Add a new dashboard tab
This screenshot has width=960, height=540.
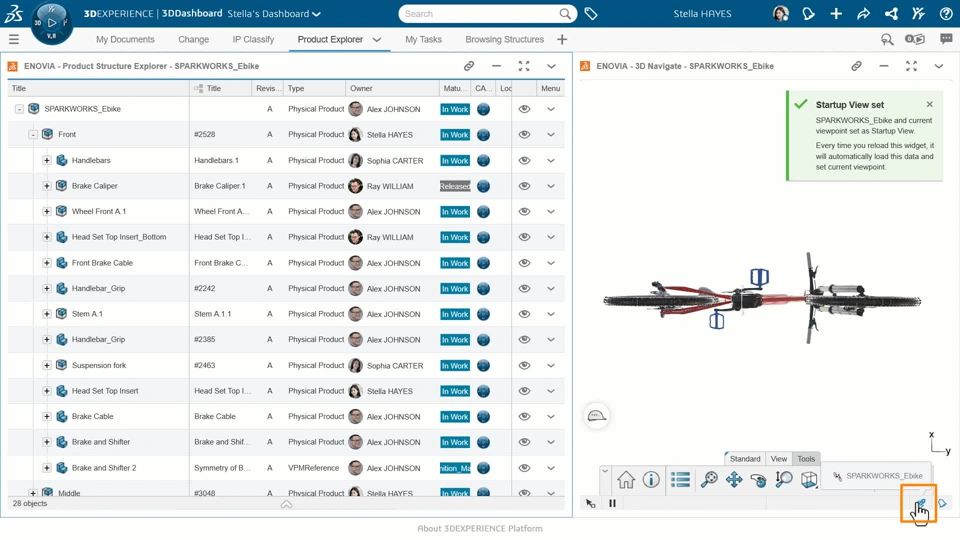[x=562, y=39]
